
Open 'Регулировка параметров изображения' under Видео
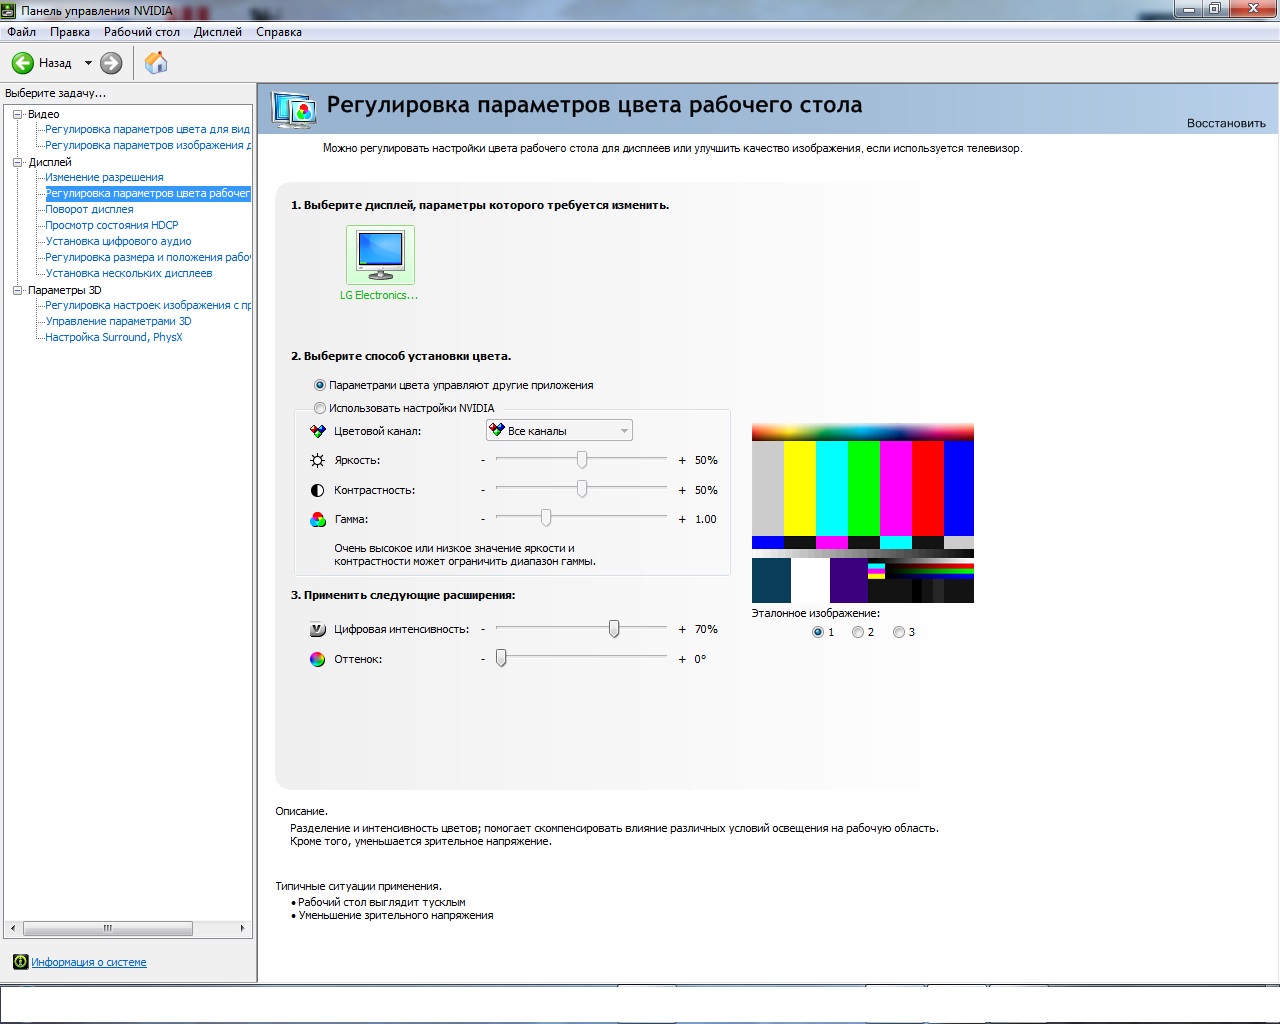pyautogui.click(x=148, y=145)
